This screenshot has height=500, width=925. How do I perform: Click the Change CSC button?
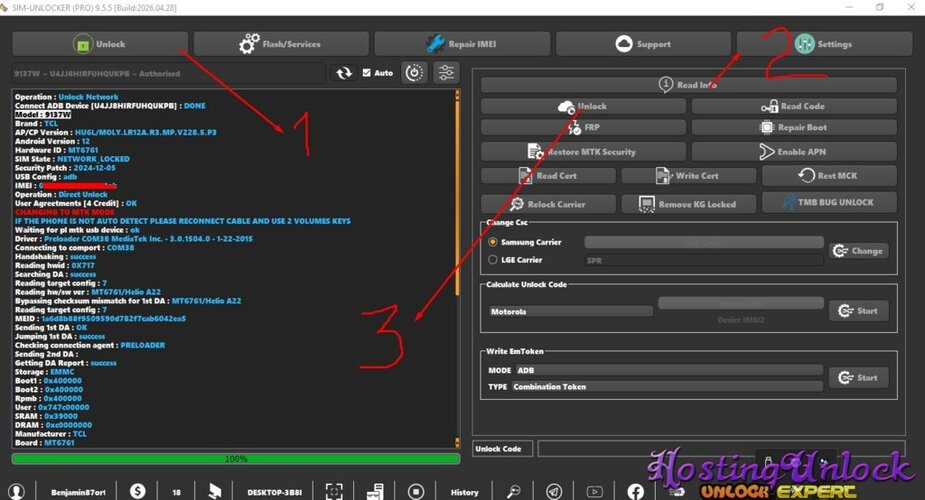(858, 251)
